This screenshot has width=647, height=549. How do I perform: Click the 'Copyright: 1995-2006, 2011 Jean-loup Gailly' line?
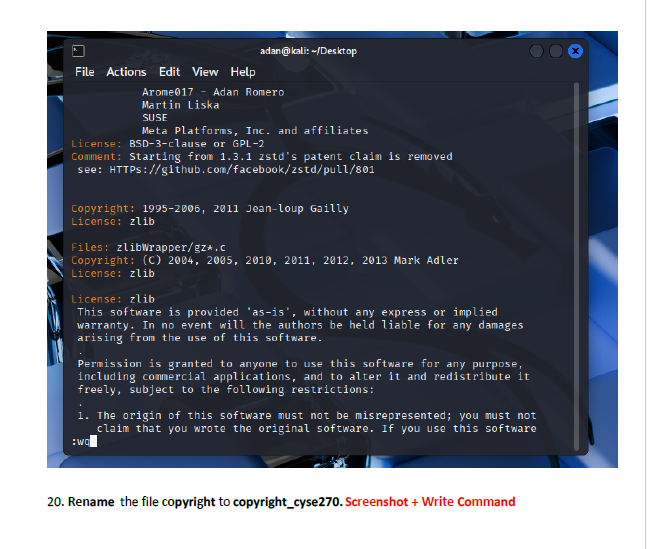[x=210, y=208]
